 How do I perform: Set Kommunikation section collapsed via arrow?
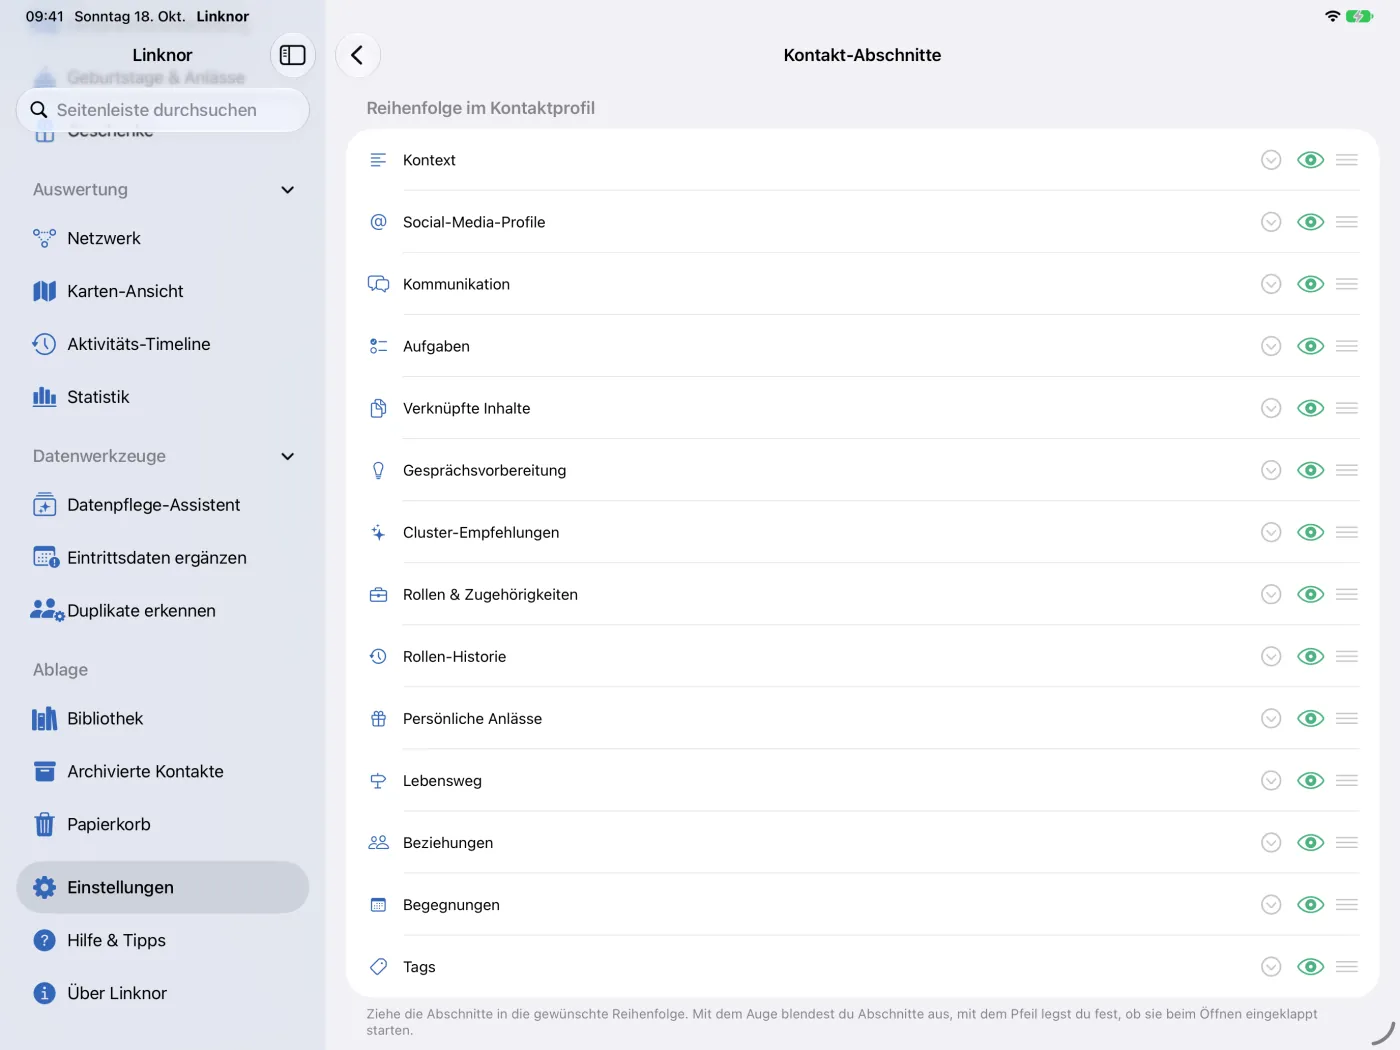click(1271, 284)
